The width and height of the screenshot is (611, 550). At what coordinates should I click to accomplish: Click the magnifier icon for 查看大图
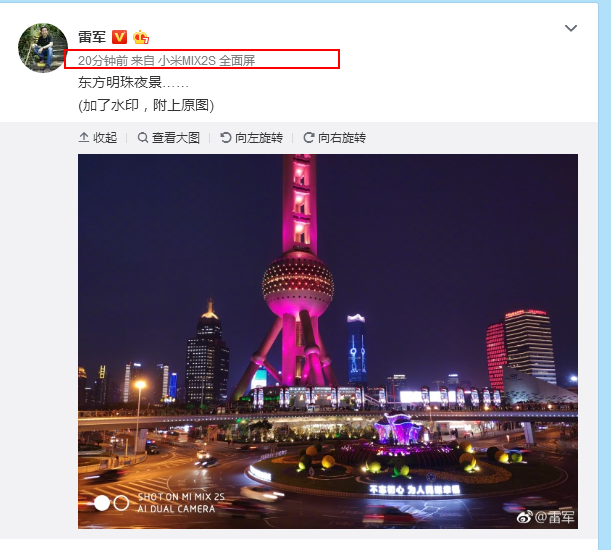(143, 138)
